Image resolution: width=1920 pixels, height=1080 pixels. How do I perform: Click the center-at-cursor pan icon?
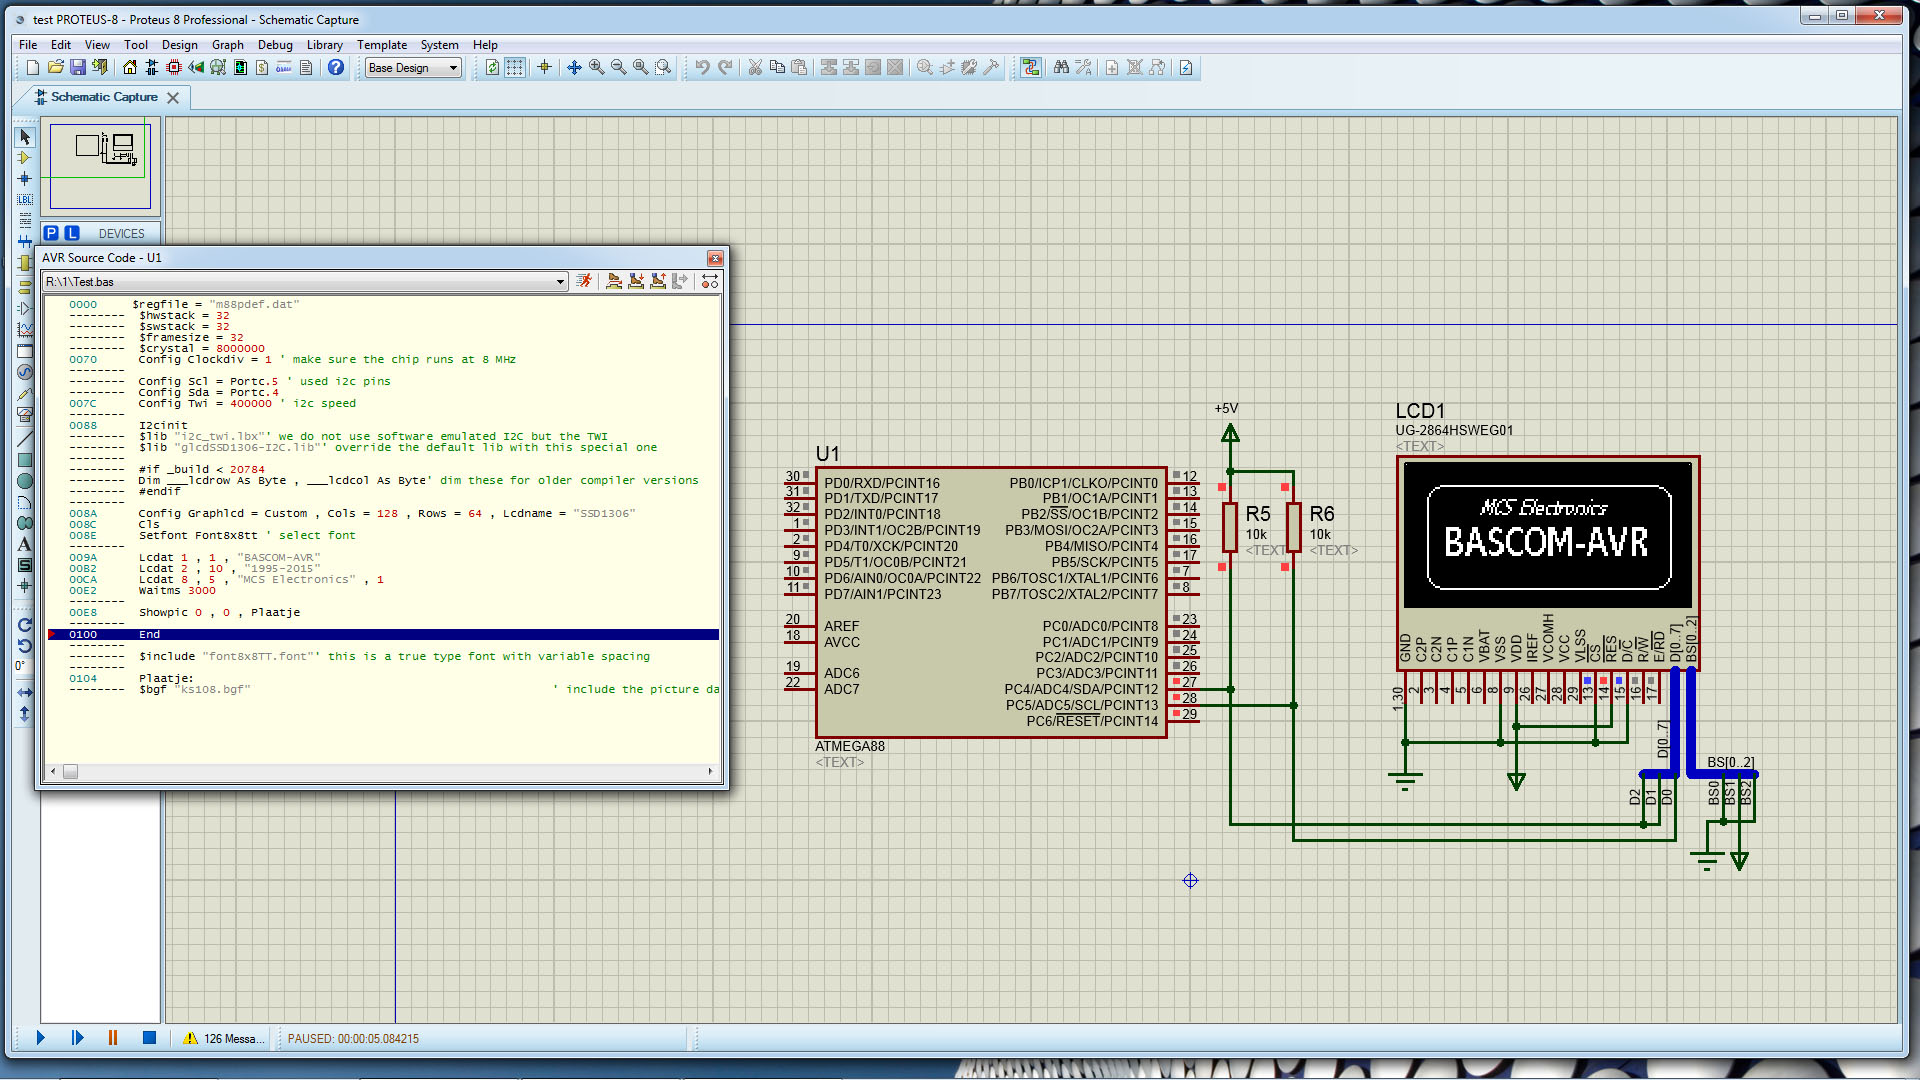(x=574, y=68)
